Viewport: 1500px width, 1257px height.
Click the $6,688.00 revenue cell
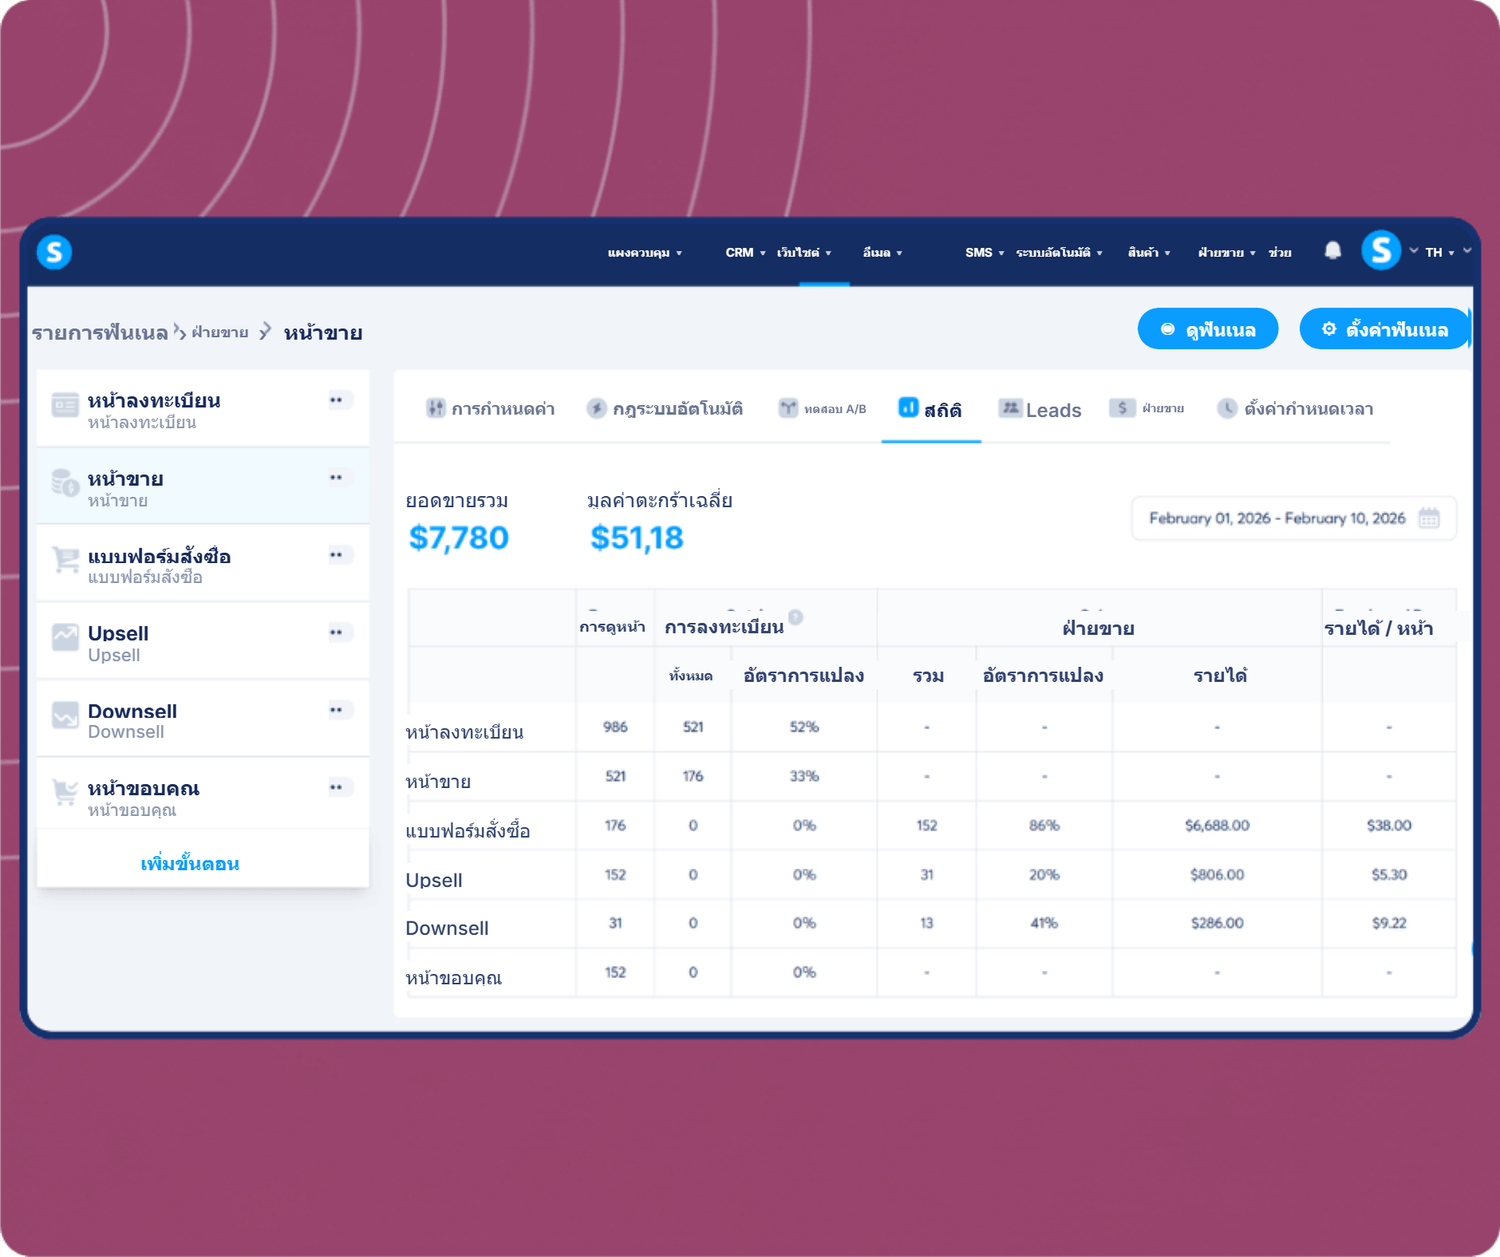pyautogui.click(x=1217, y=826)
